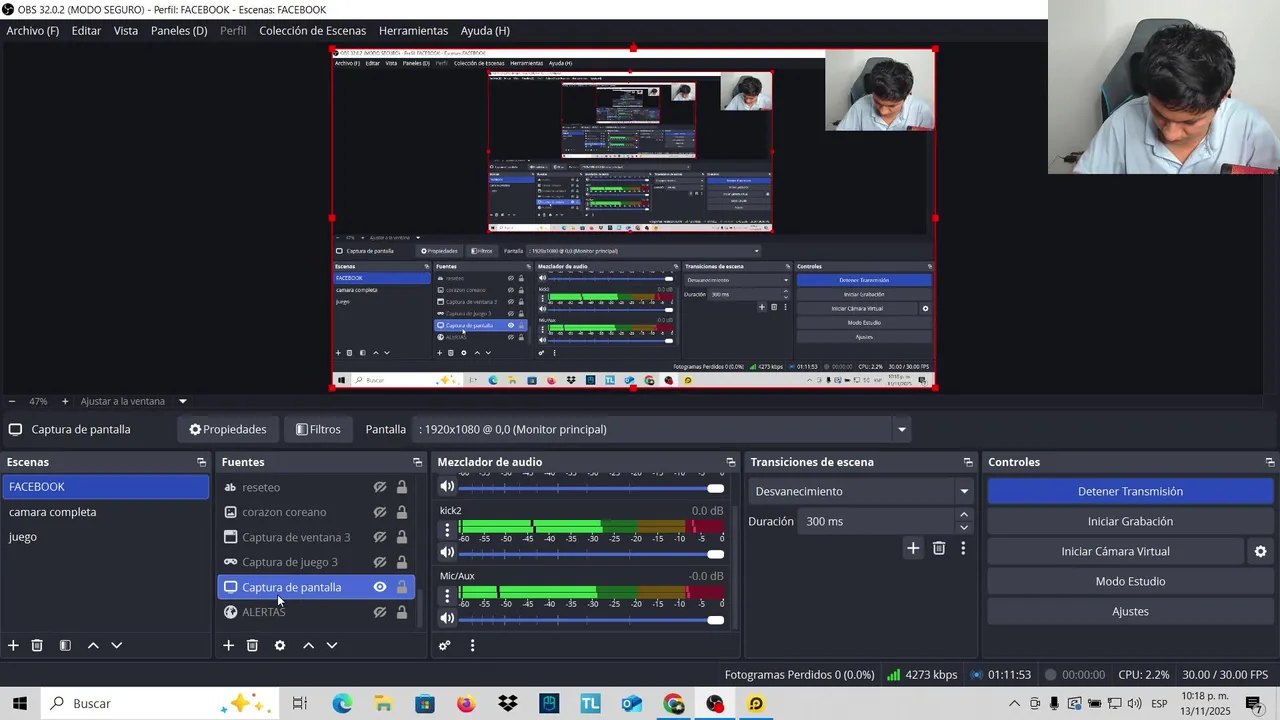1280x720 pixels.
Task: Zoom in preview with plus icon
Action: click(x=65, y=401)
